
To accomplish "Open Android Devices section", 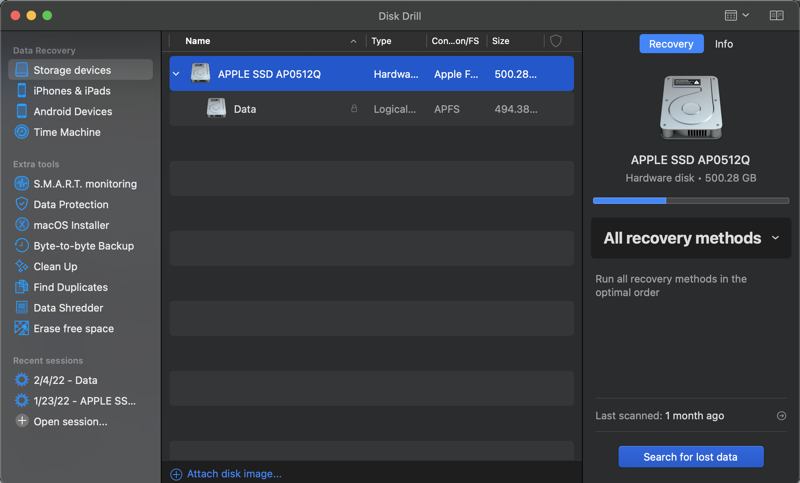I will [x=72, y=111].
